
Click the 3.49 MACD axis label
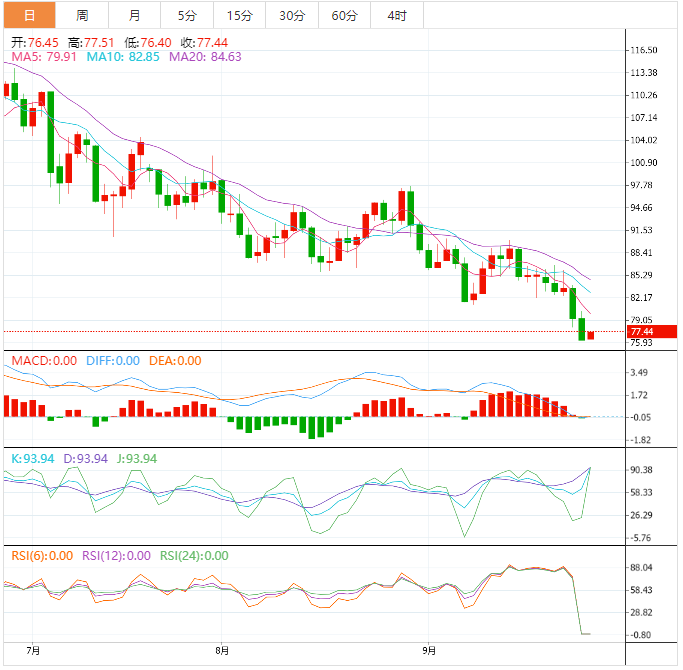pos(639,373)
